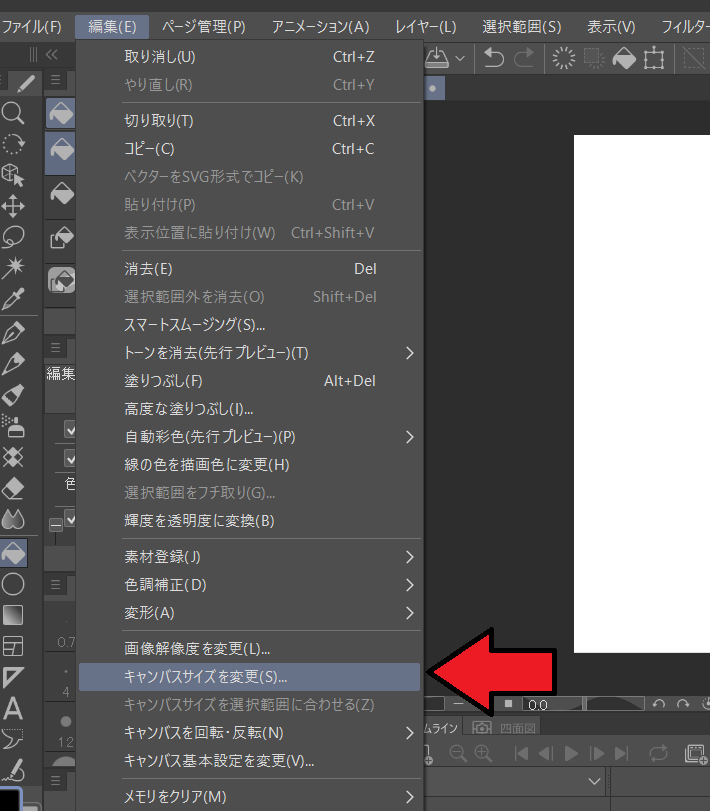Select the Move Layer tool
Screen dimensions: 710x811
tap(13, 206)
